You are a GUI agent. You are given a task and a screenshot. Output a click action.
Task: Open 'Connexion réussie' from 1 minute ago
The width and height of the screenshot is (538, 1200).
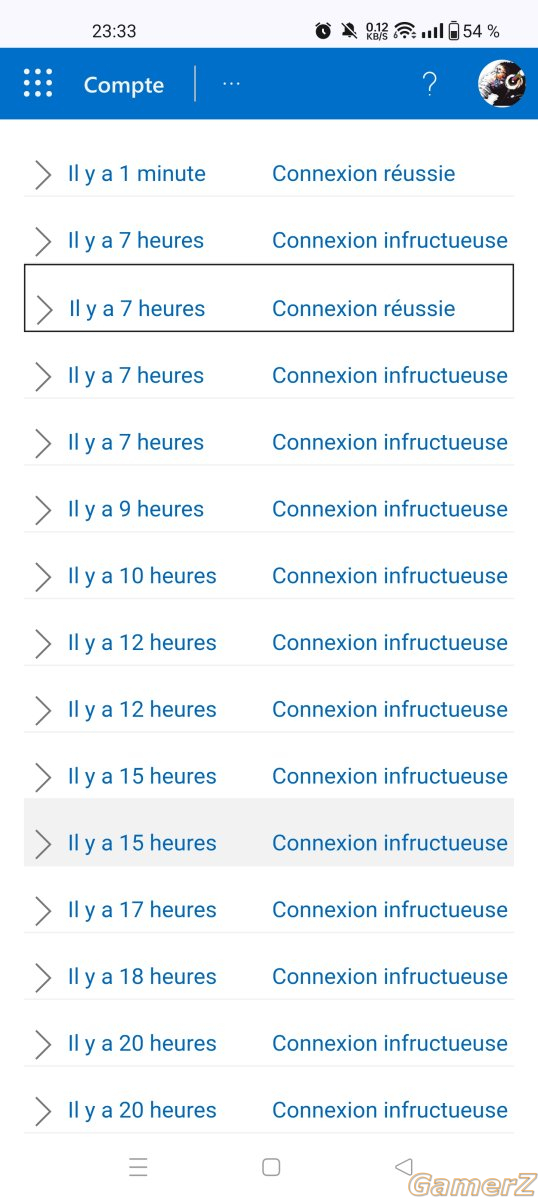(x=364, y=173)
